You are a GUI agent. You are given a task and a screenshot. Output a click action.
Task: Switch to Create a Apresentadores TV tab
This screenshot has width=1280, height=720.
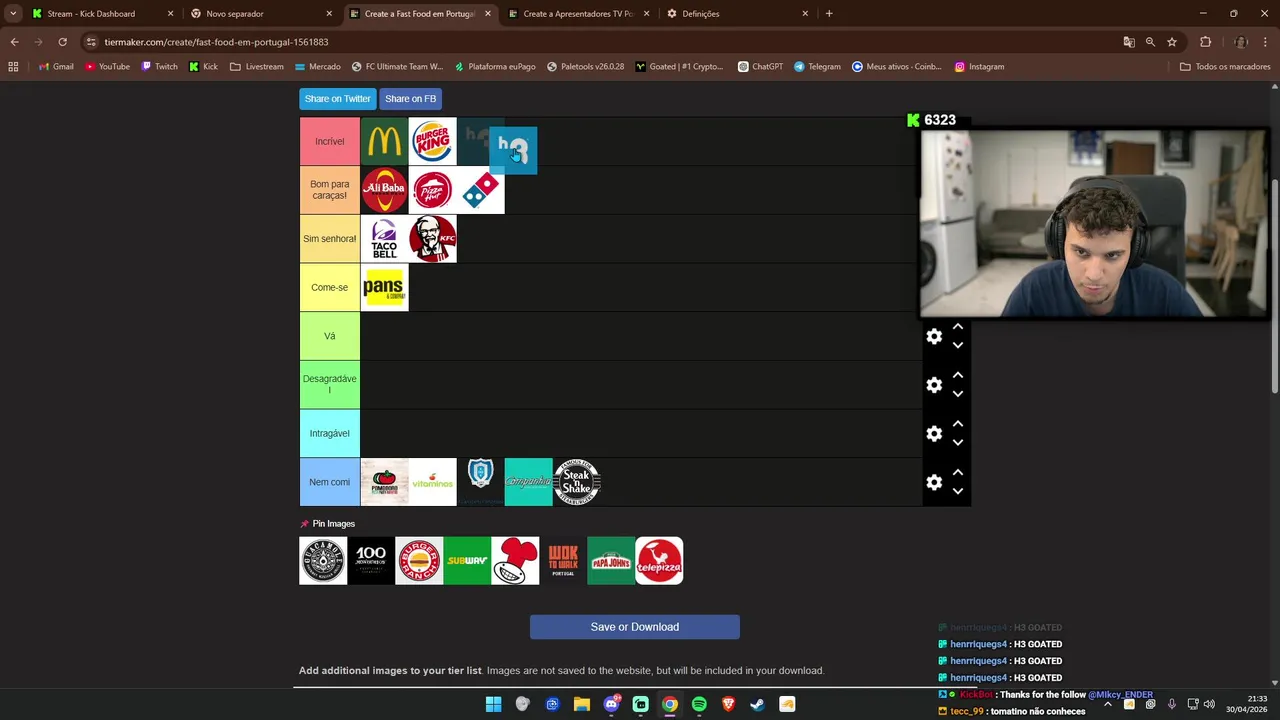pos(579,14)
